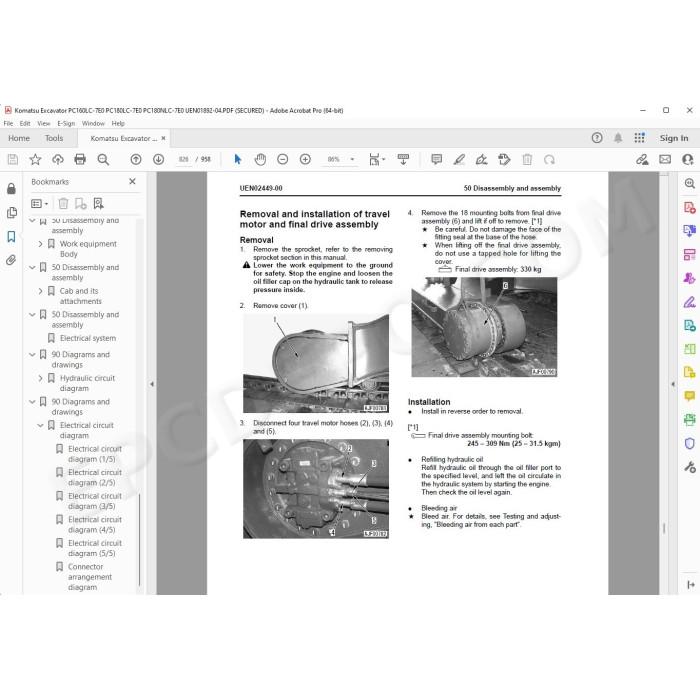This screenshot has height=700, width=700.
Task: Open the Edit menu
Action: pos(25,124)
